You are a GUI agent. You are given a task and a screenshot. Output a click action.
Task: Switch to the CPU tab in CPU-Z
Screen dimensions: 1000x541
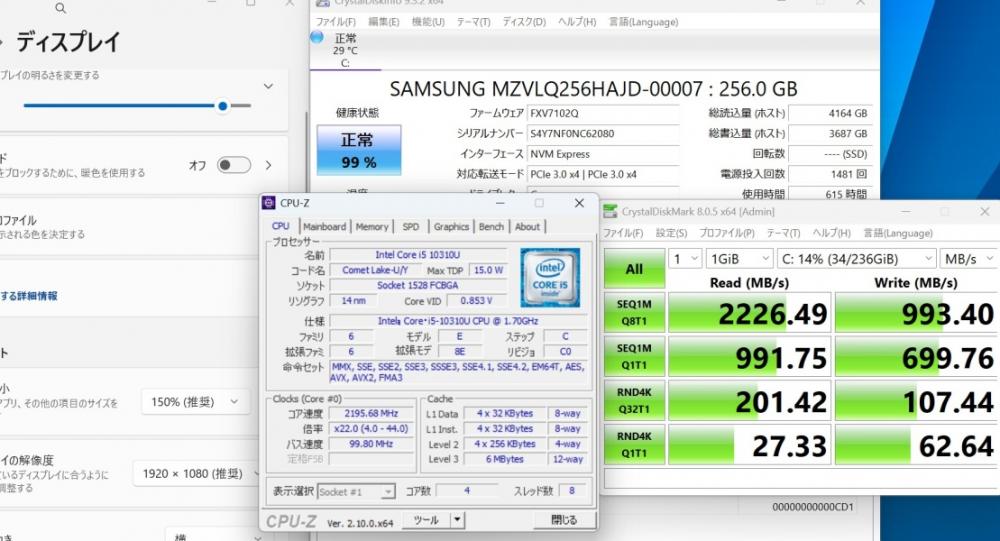coord(281,226)
